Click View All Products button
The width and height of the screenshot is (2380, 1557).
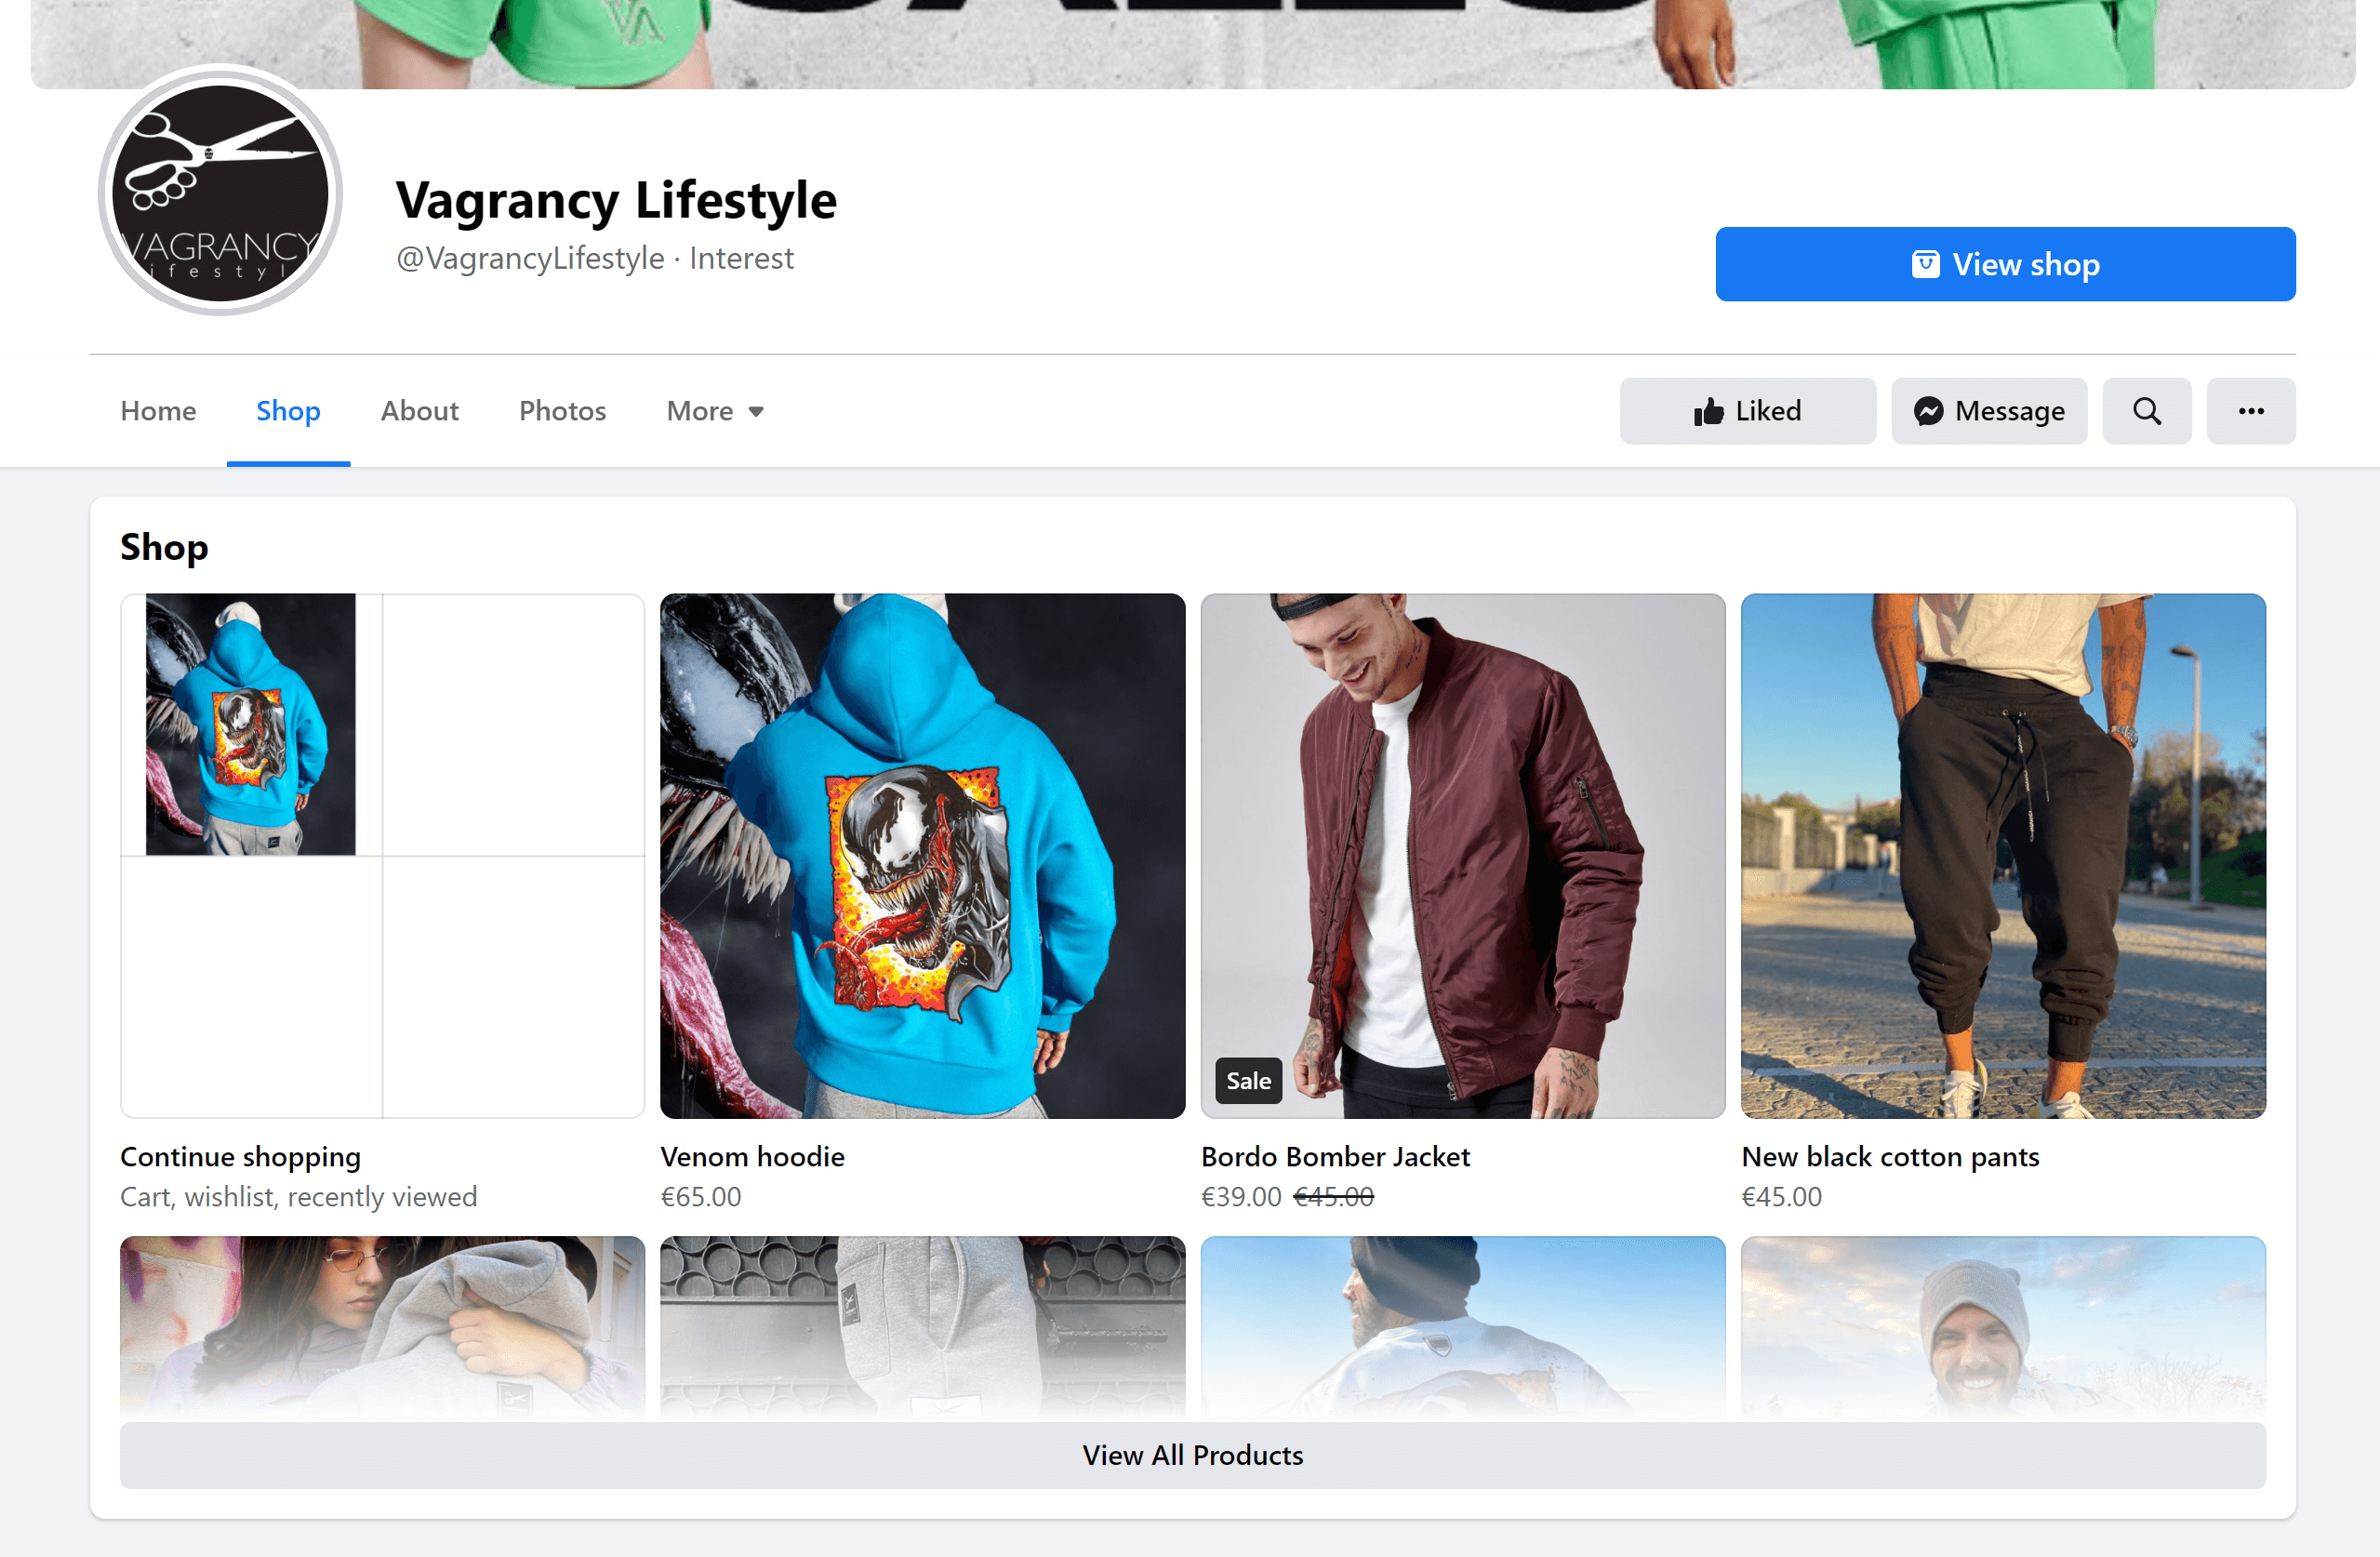1191,1457
